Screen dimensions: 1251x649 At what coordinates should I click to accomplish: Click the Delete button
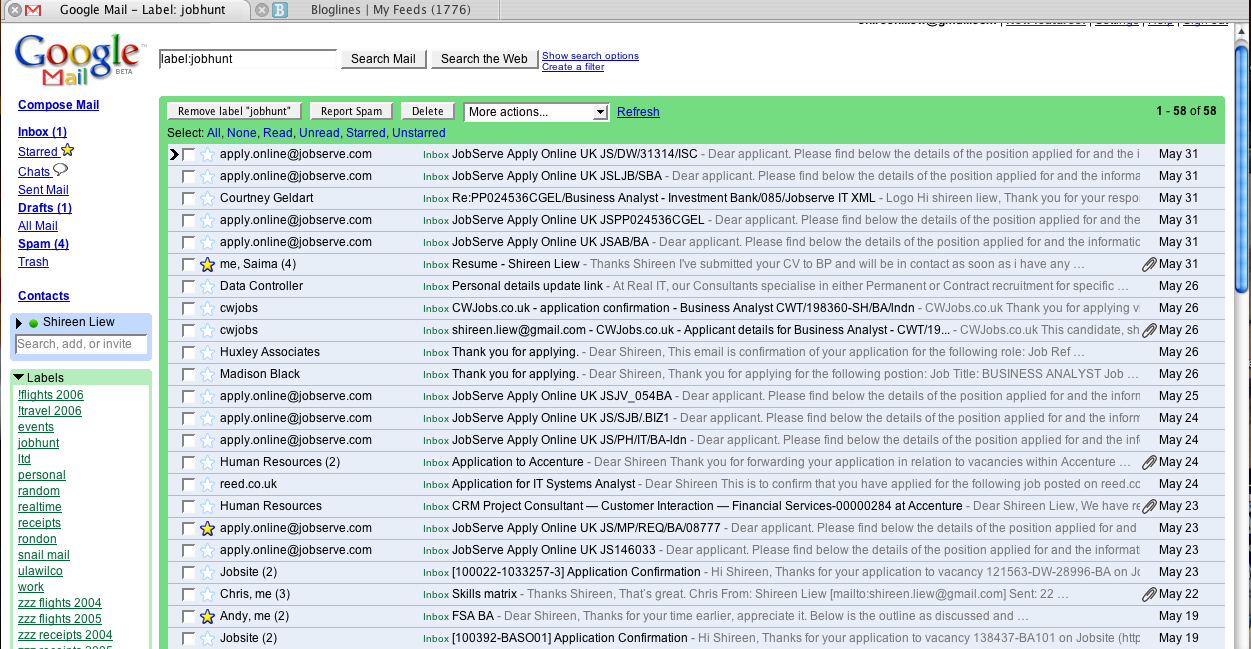click(427, 112)
